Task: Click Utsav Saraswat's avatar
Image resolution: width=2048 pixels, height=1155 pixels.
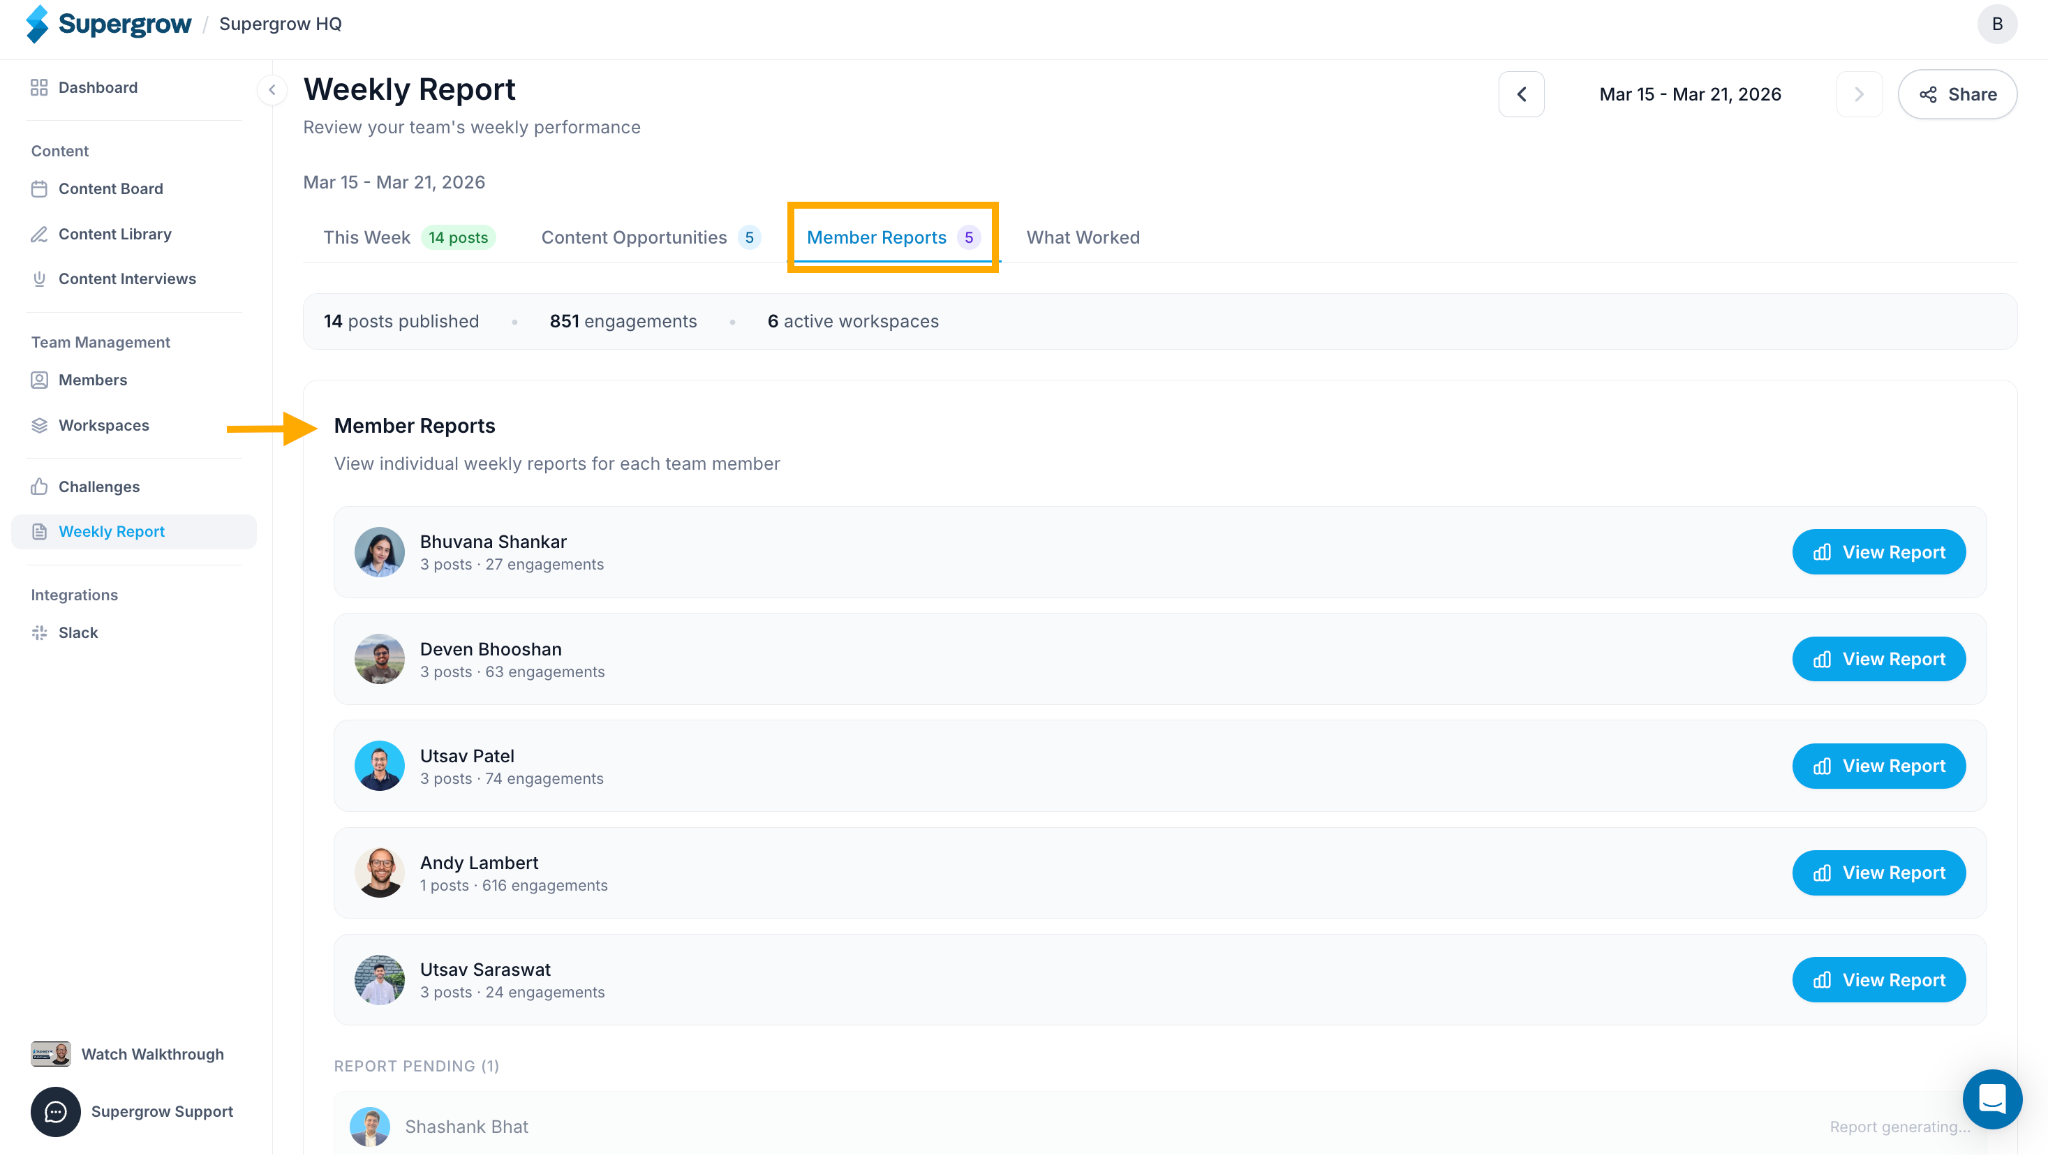Action: coord(380,980)
